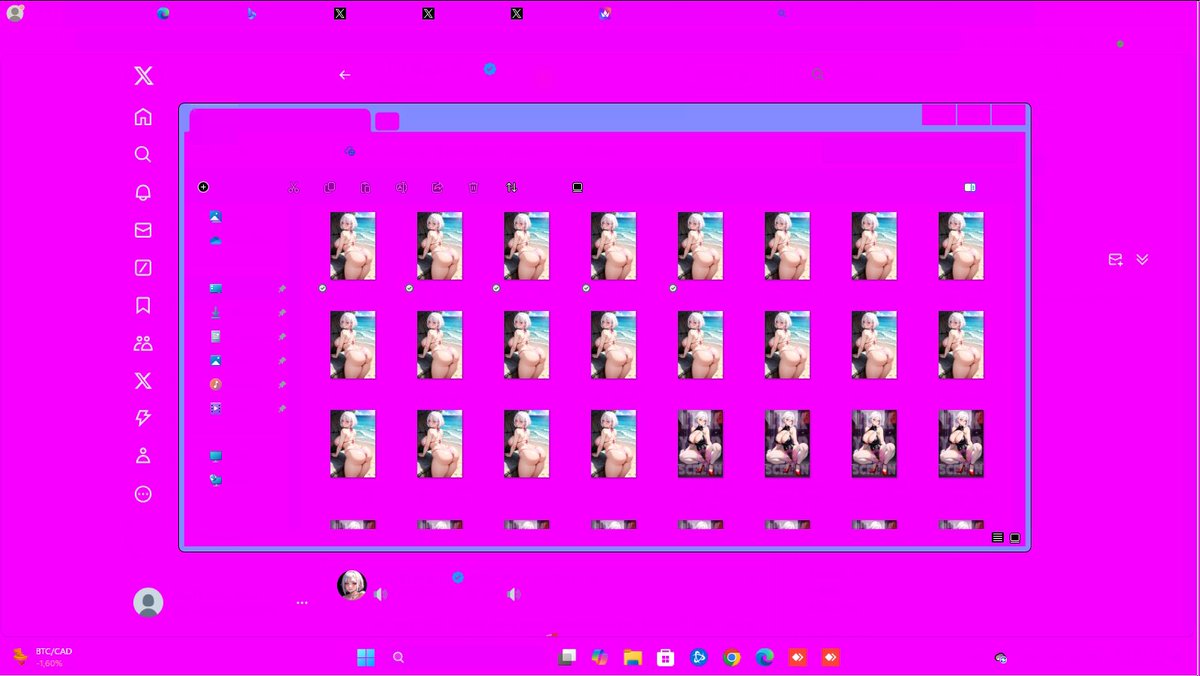The image size is (1200, 676).
Task: Open Google Chrome from the taskbar
Action: click(732, 657)
